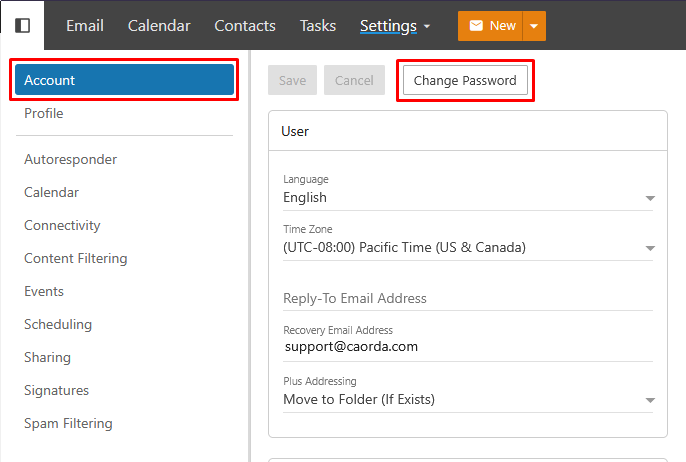Select the Settings menu item

click(x=388, y=26)
